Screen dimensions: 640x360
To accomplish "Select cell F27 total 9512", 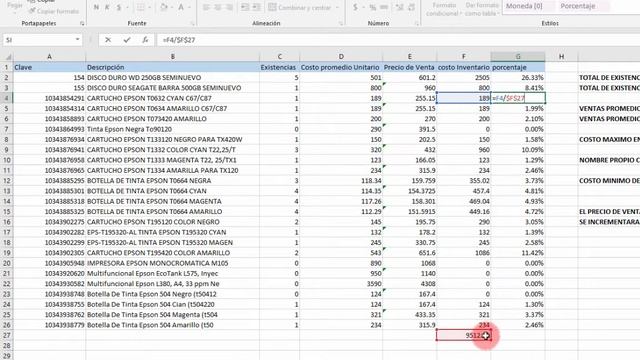I will point(463,335).
